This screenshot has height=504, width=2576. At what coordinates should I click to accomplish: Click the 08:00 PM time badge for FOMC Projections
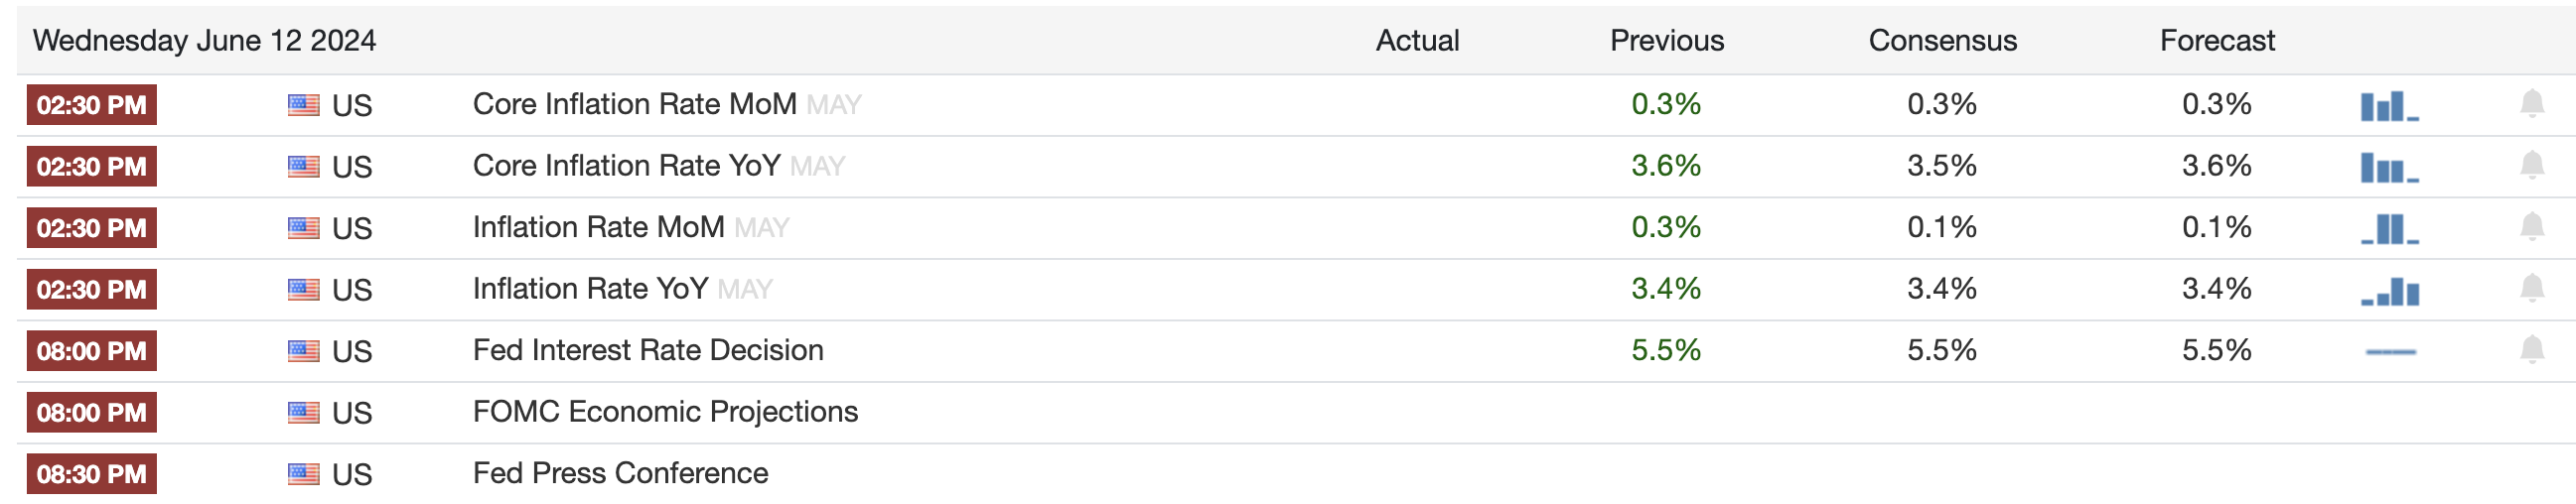point(91,412)
